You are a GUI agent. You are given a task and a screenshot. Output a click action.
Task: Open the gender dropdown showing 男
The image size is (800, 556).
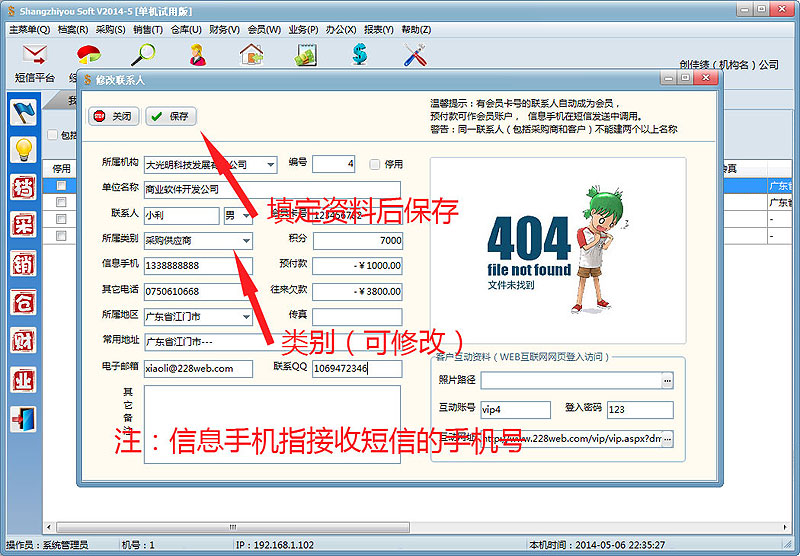coord(246,216)
